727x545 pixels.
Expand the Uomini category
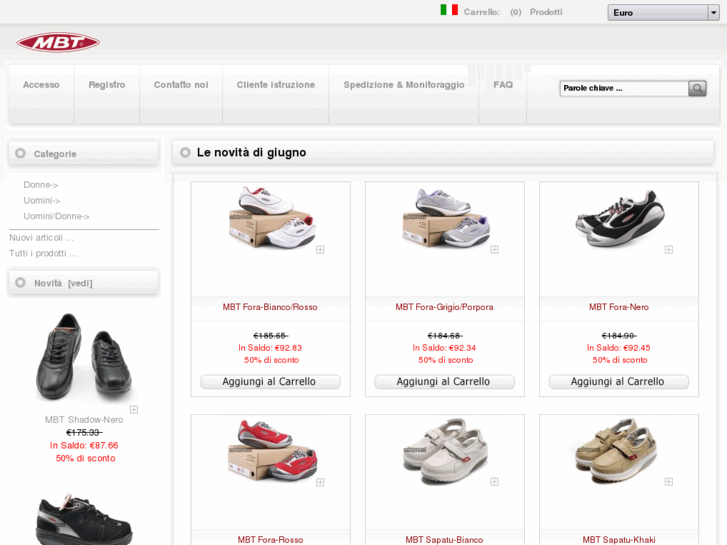(42, 200)
